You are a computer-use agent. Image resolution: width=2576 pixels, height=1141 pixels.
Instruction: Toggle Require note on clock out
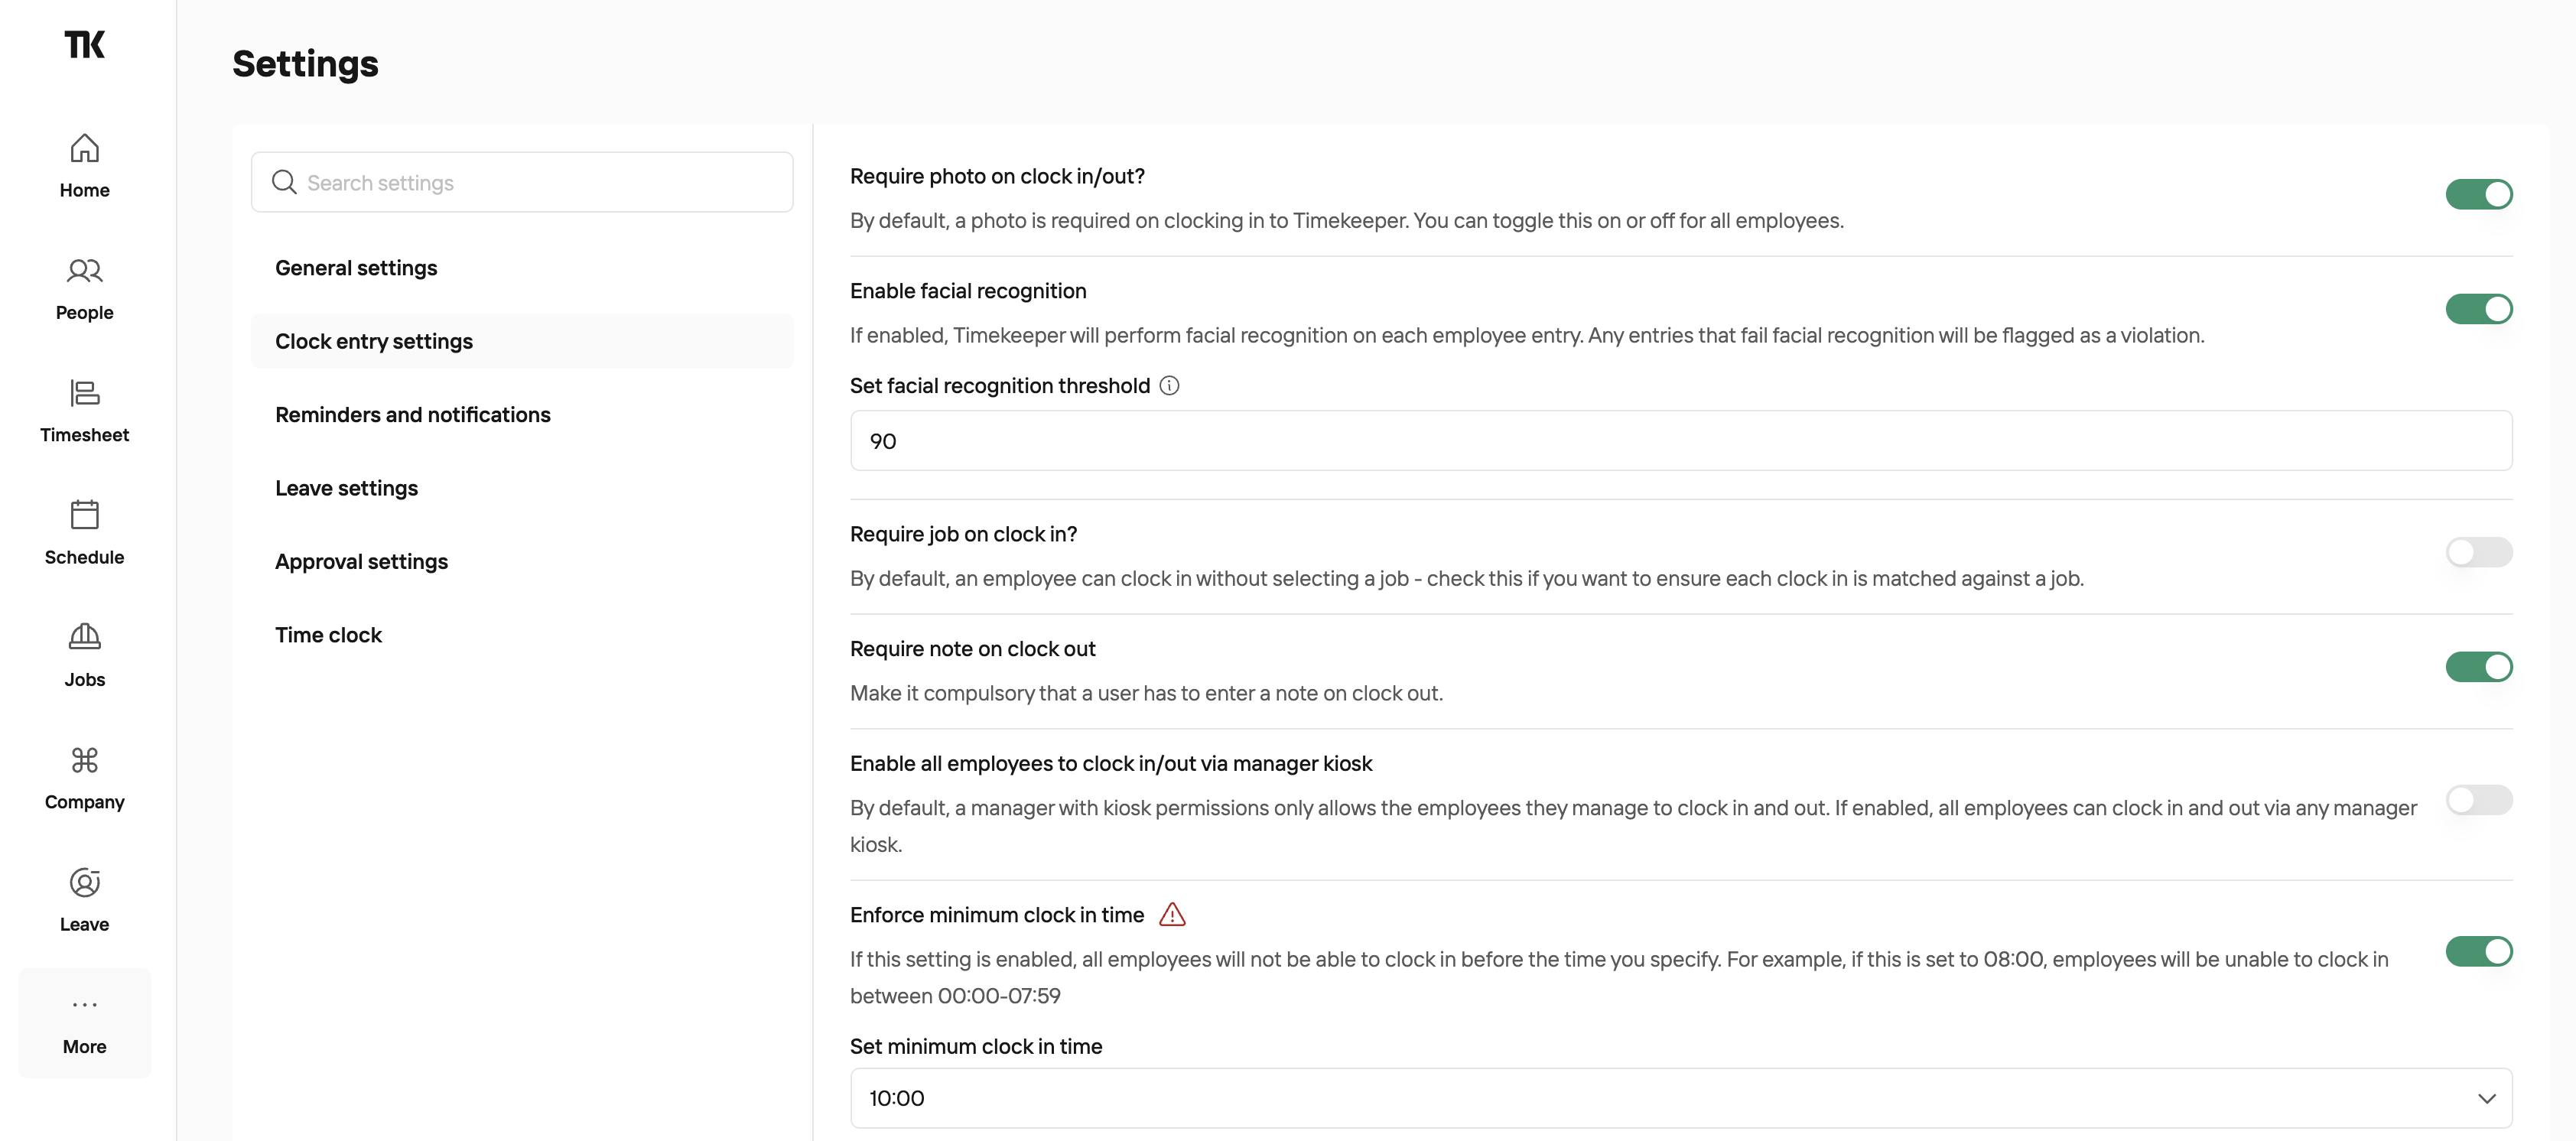[2478, 667]
